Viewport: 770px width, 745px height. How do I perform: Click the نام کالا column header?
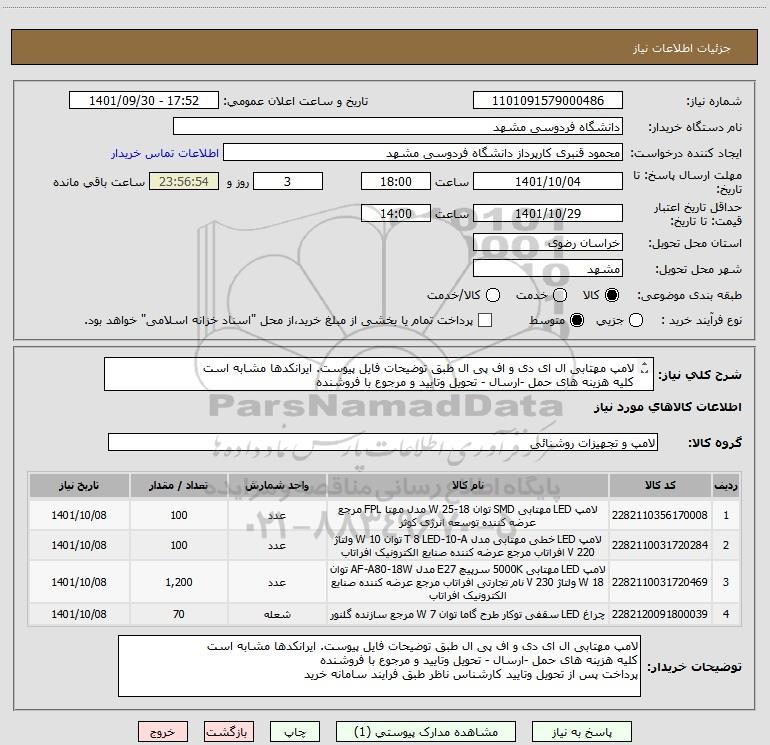coord(468,486)
